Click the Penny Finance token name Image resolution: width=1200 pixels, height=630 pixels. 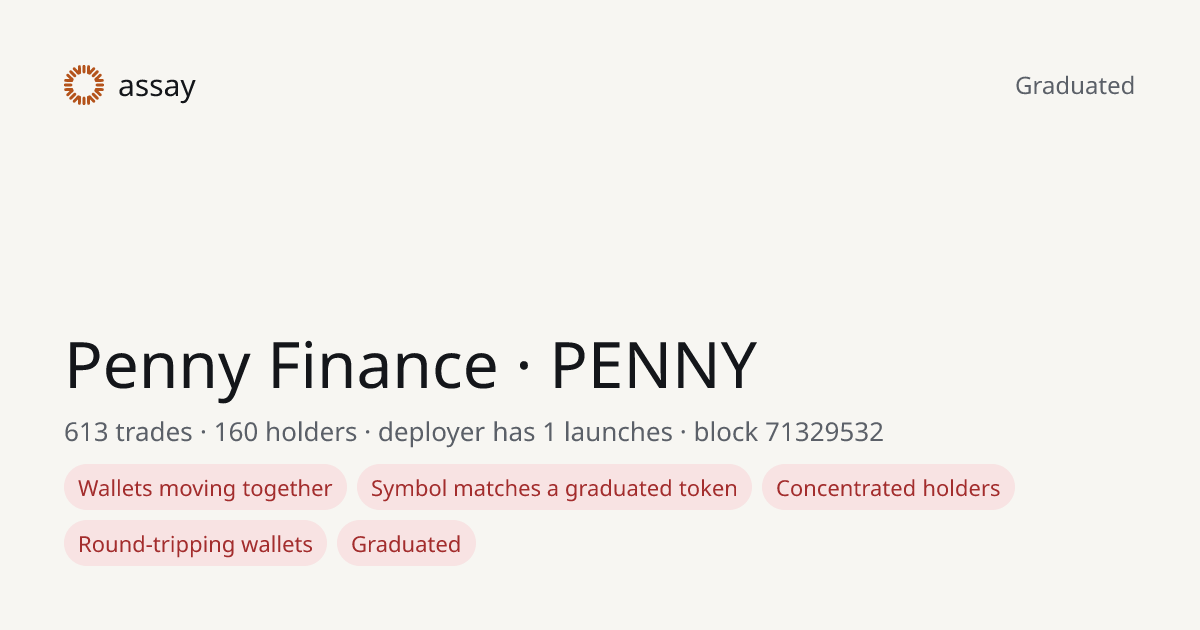[281, 366]
